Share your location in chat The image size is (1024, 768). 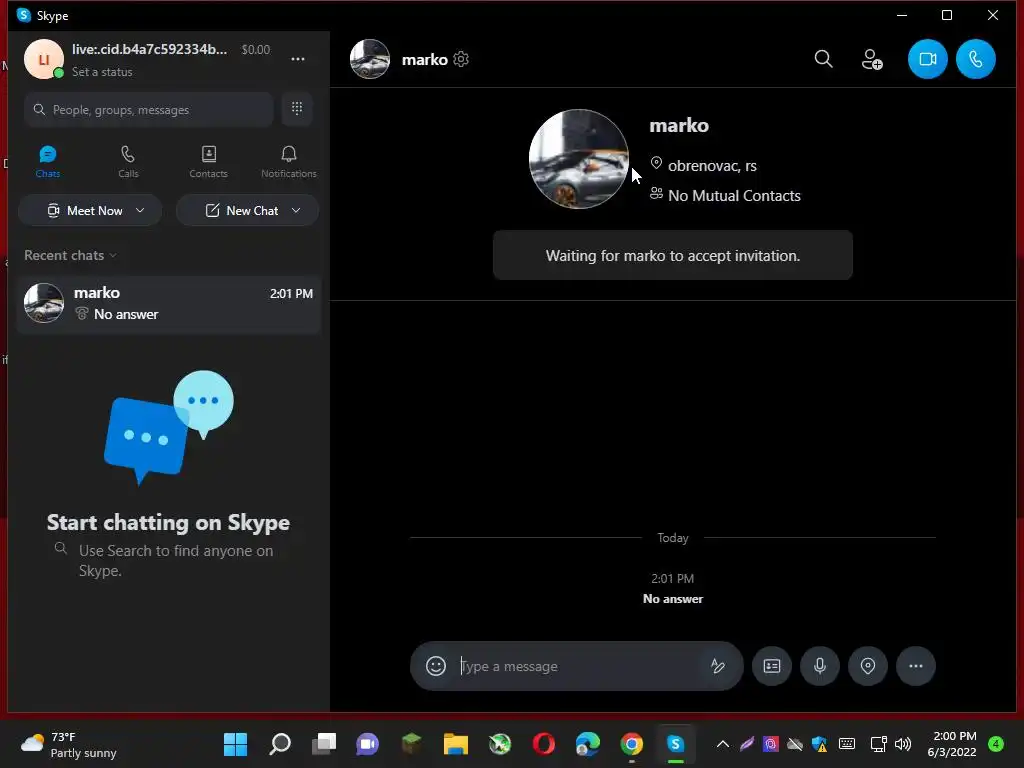point(868,666)
